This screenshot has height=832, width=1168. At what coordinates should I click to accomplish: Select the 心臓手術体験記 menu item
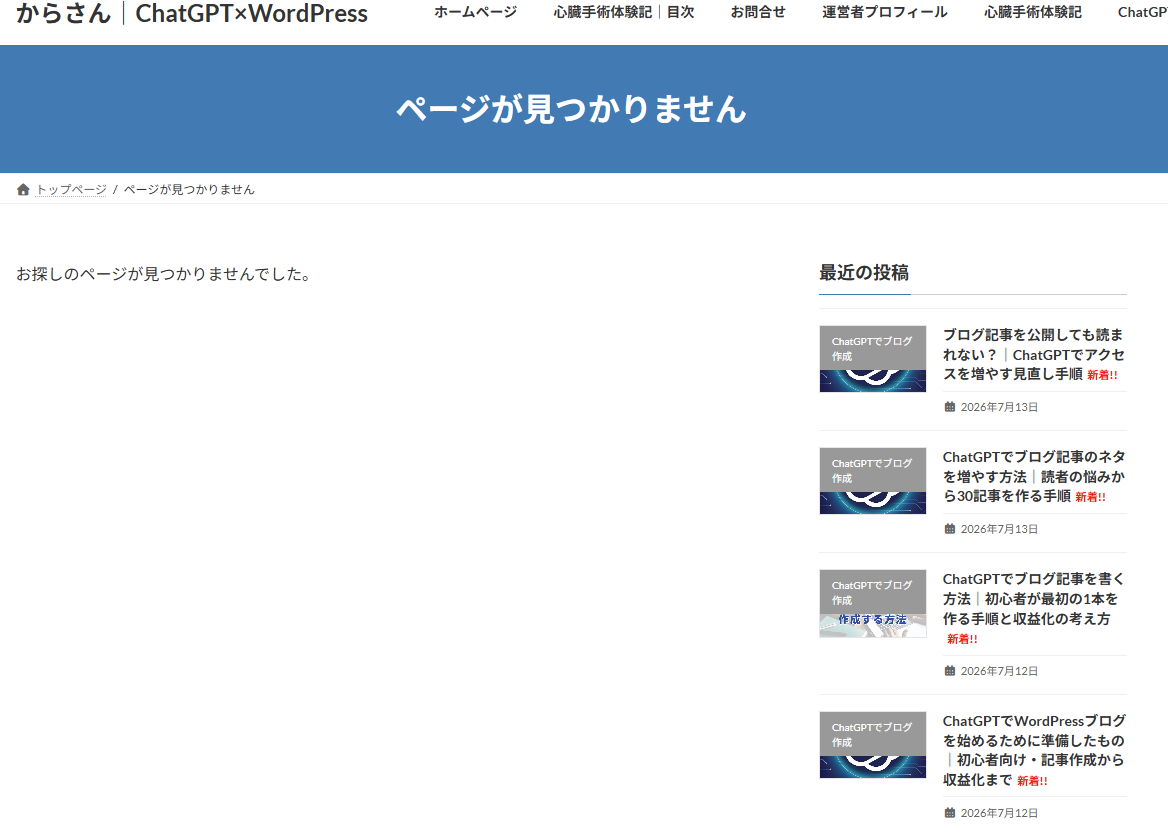pyautogui.click(x=1032, y=12)
